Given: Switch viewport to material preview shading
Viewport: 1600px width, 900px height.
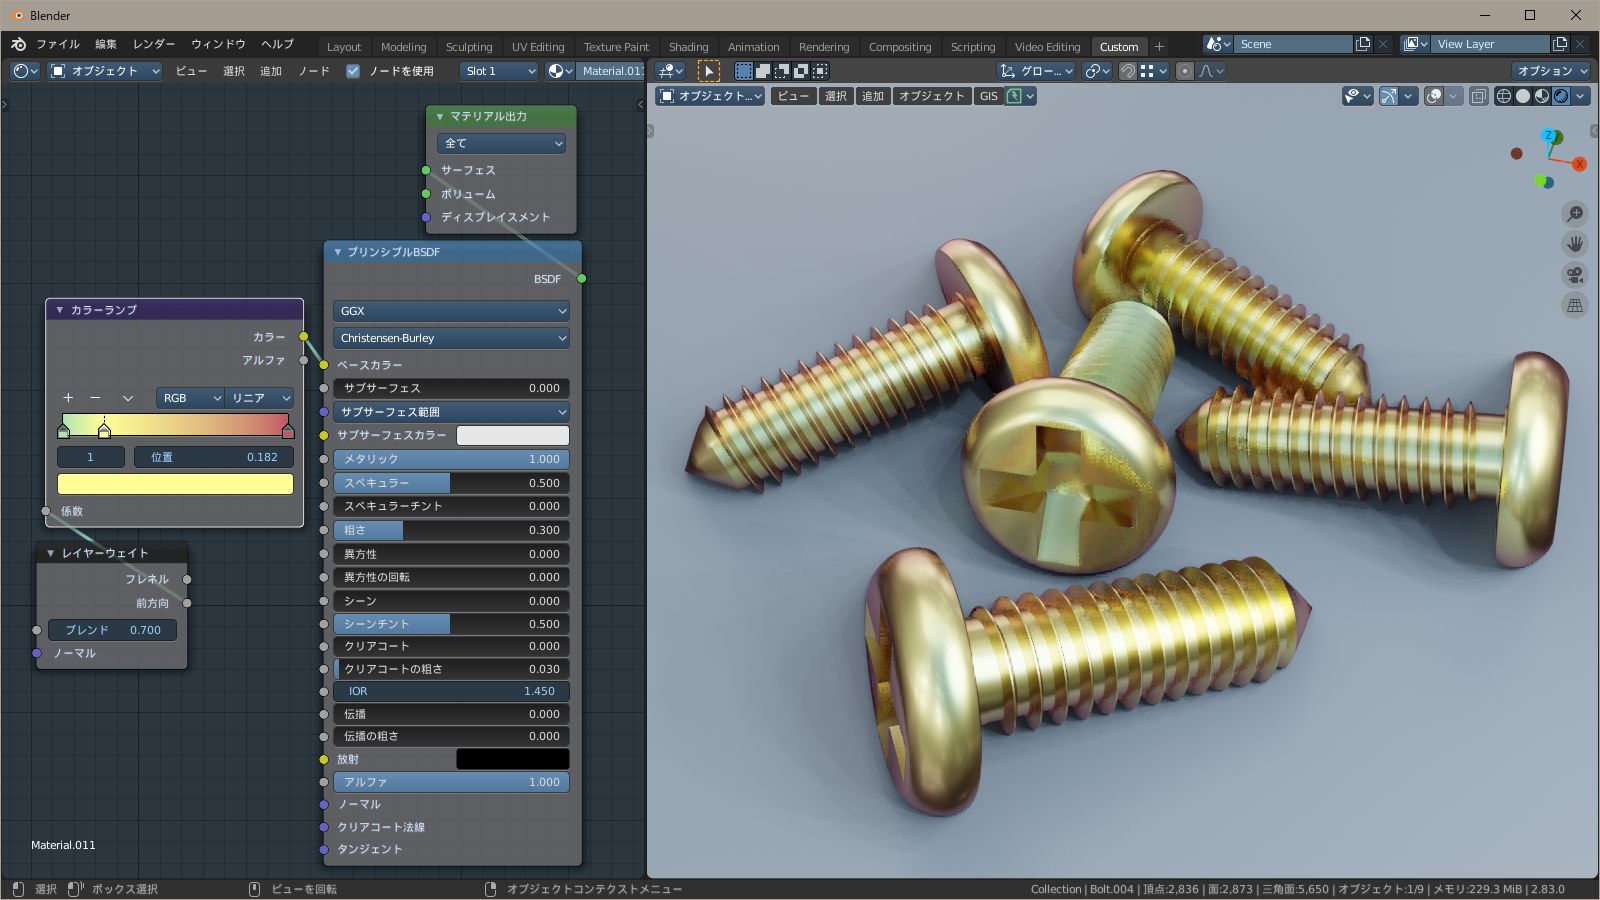Looking at the screenshot, I should (x=1542, y=96).
